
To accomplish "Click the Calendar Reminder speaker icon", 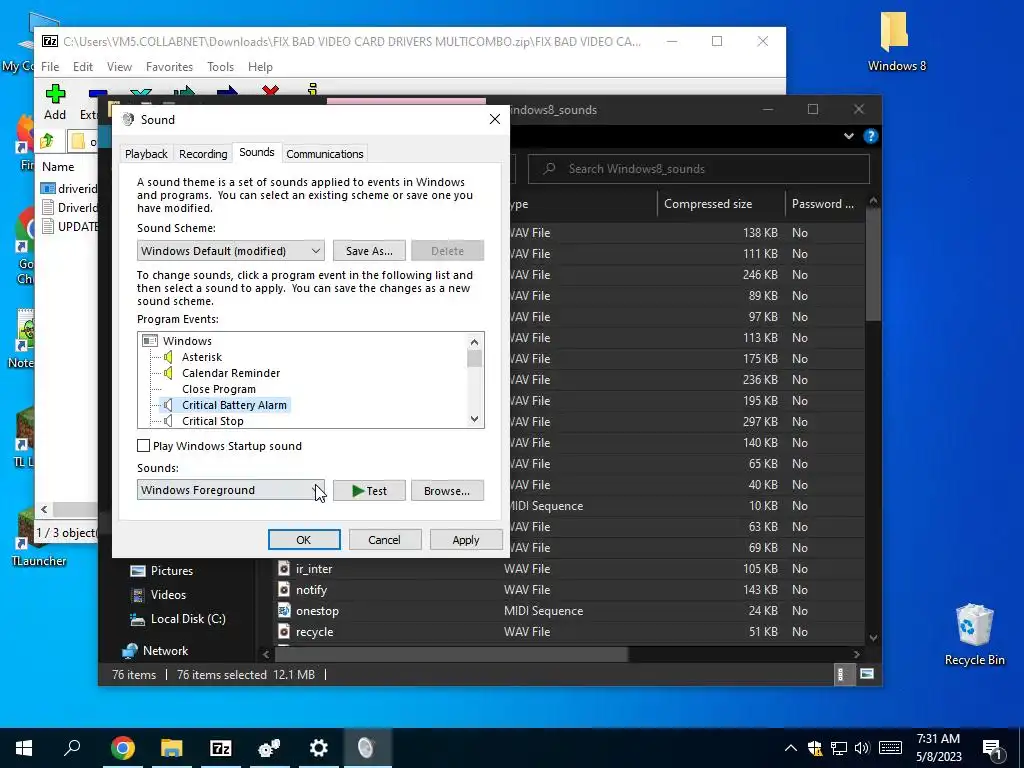I will (x=168, y=373).
